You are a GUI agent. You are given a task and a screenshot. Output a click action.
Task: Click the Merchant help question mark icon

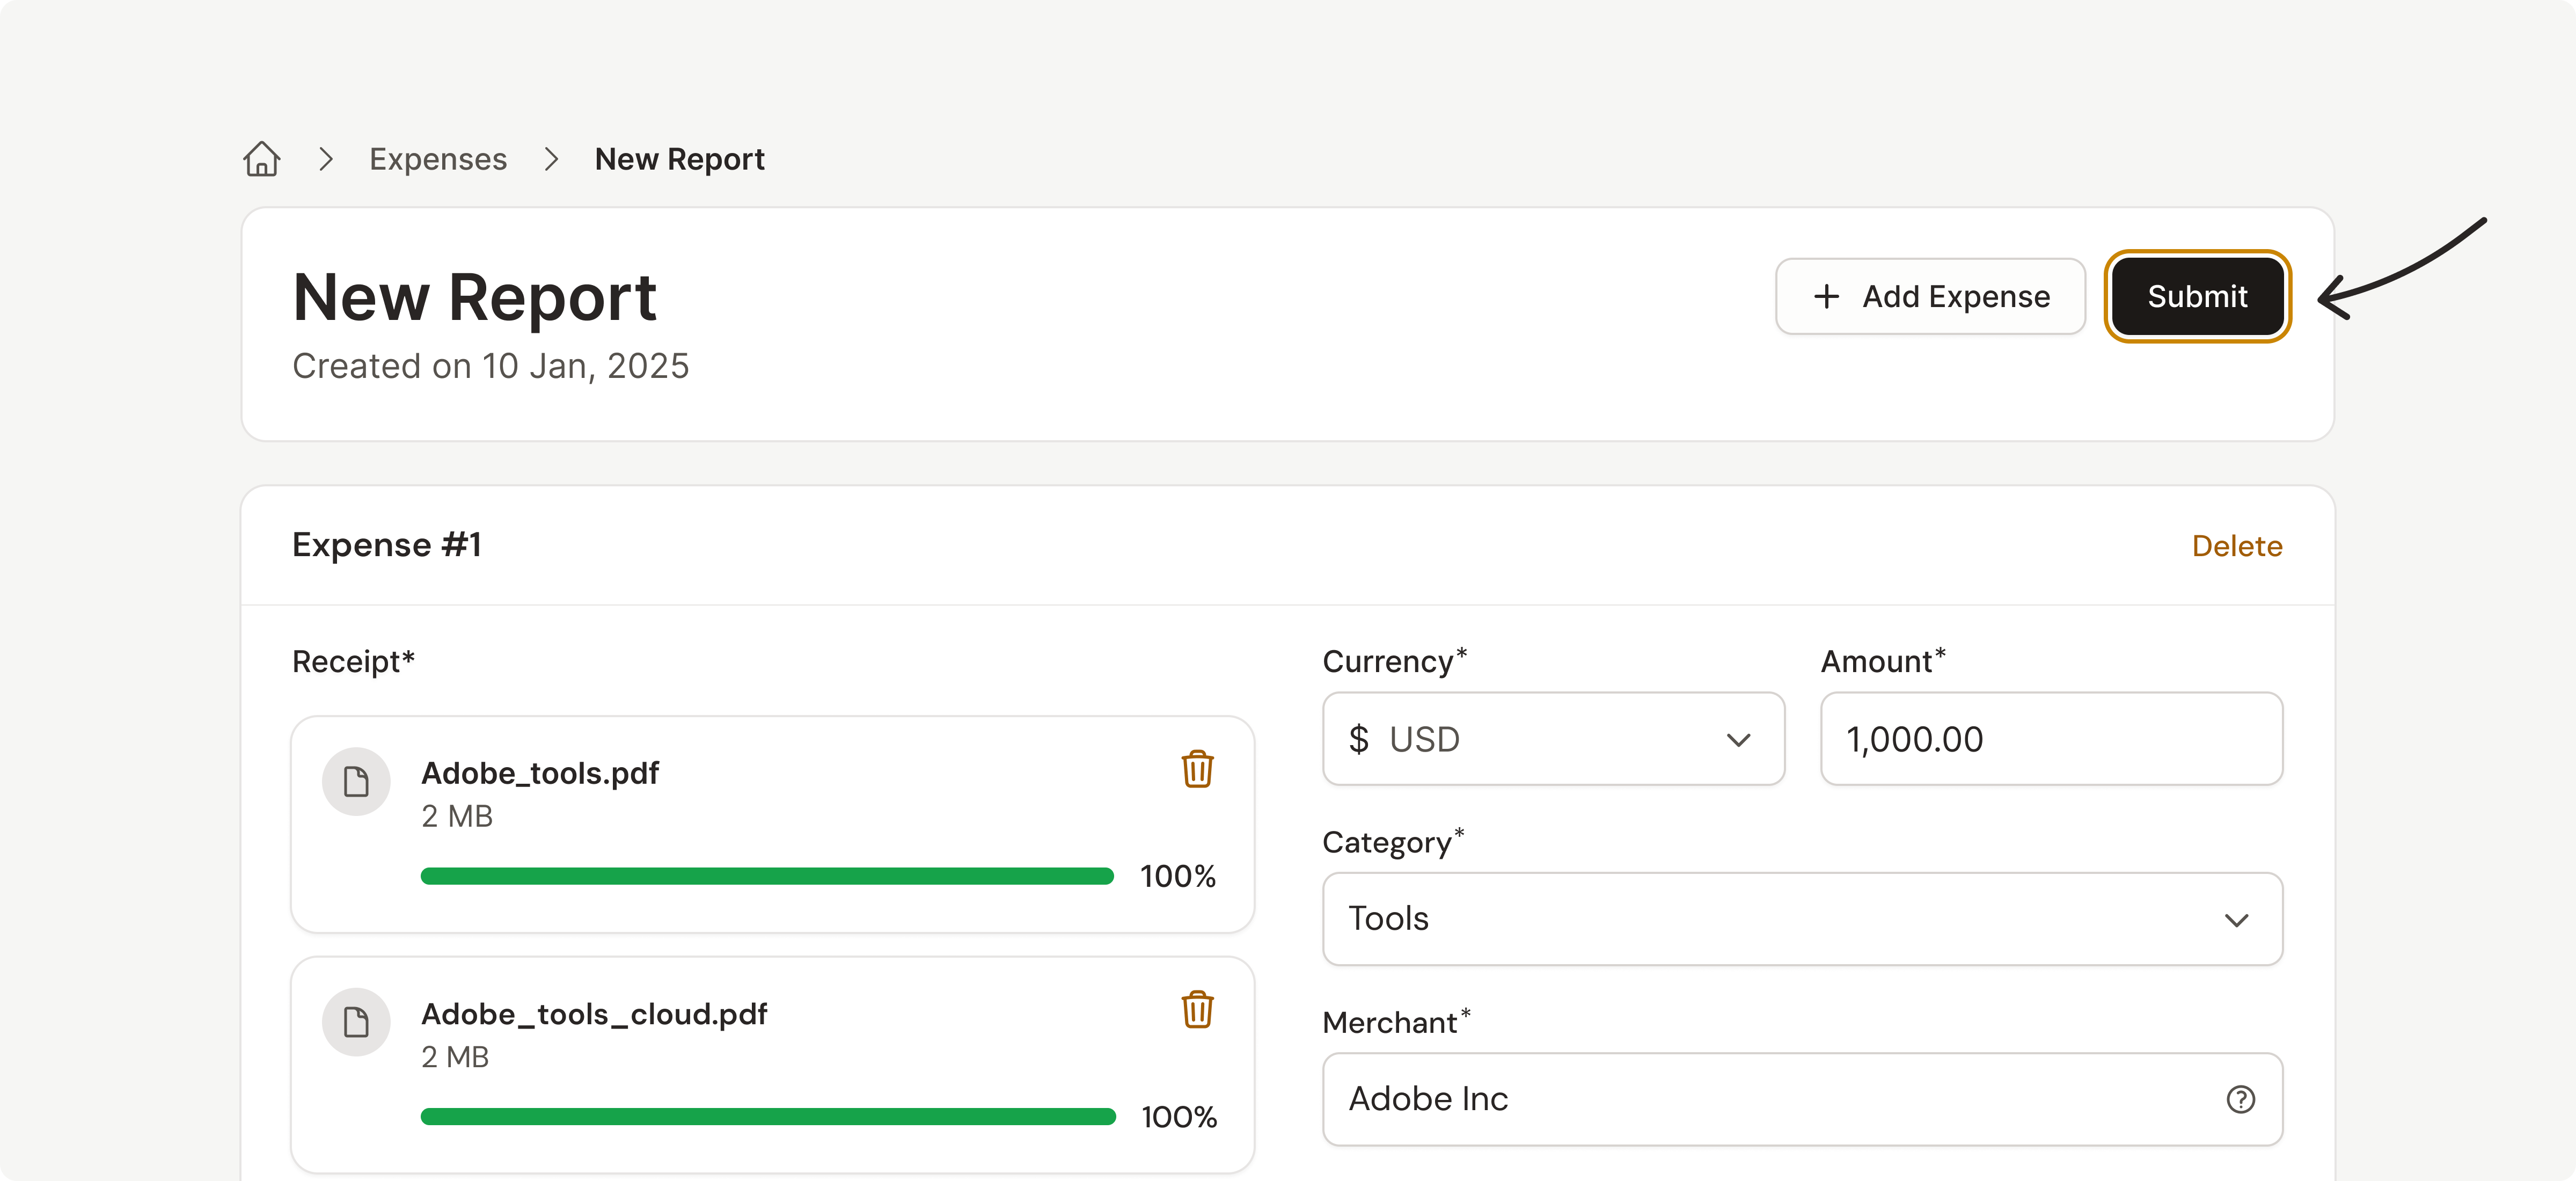click(x=2240, y=1099)
